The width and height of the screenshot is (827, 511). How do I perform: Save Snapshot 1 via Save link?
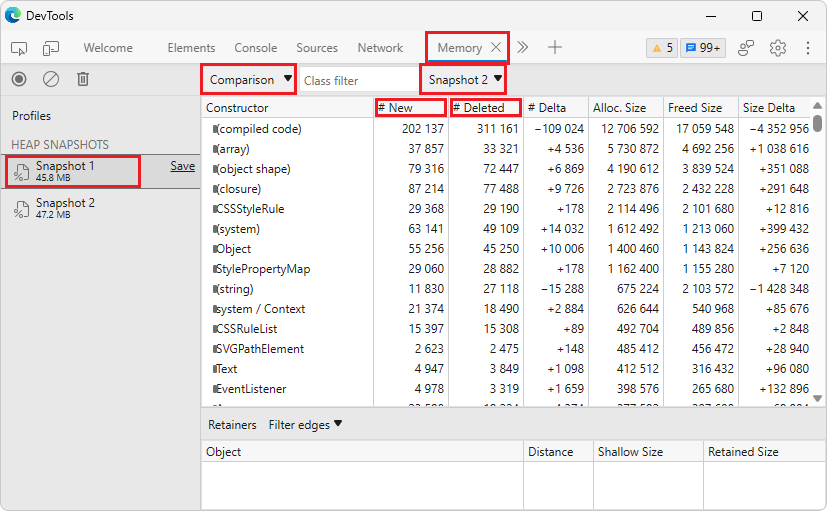[x=182, y=166]
